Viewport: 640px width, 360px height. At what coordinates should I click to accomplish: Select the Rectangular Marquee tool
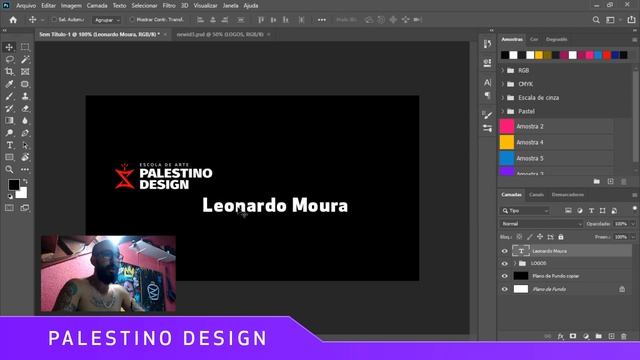click(25, 47)
